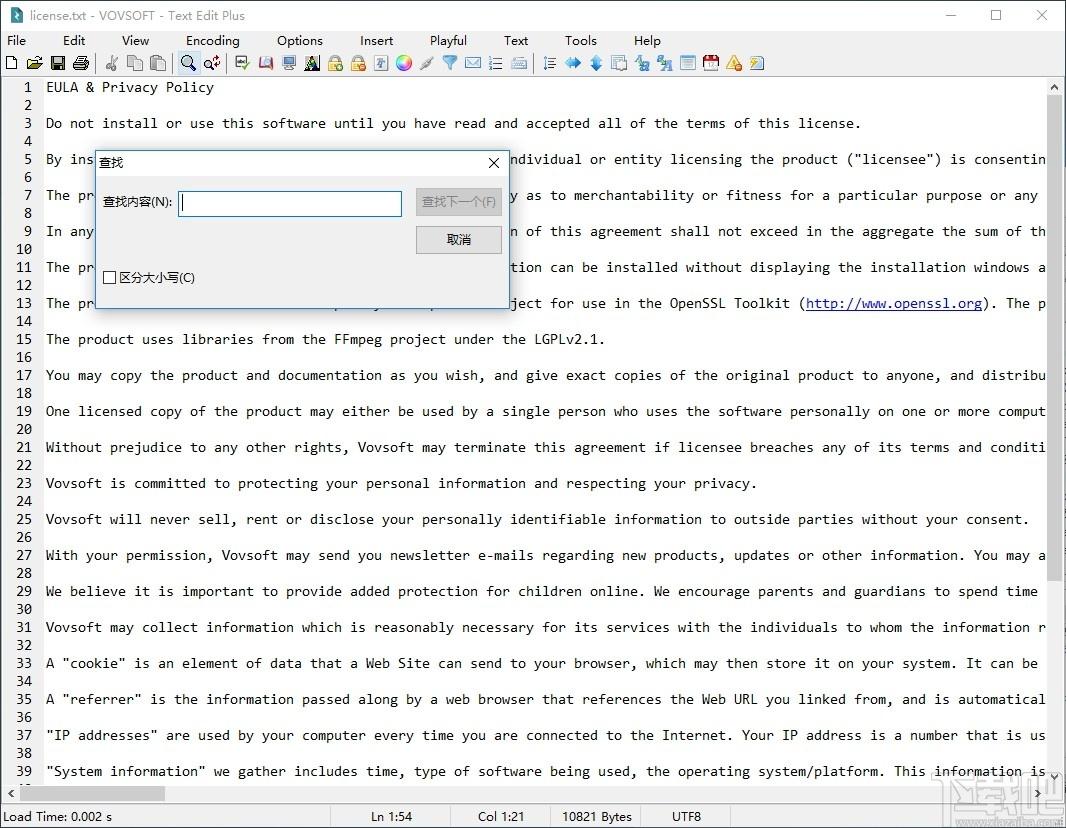Click the checkmark document toolbar icon
This screenshot has width=1066, height=828.
tap(243, 63)
